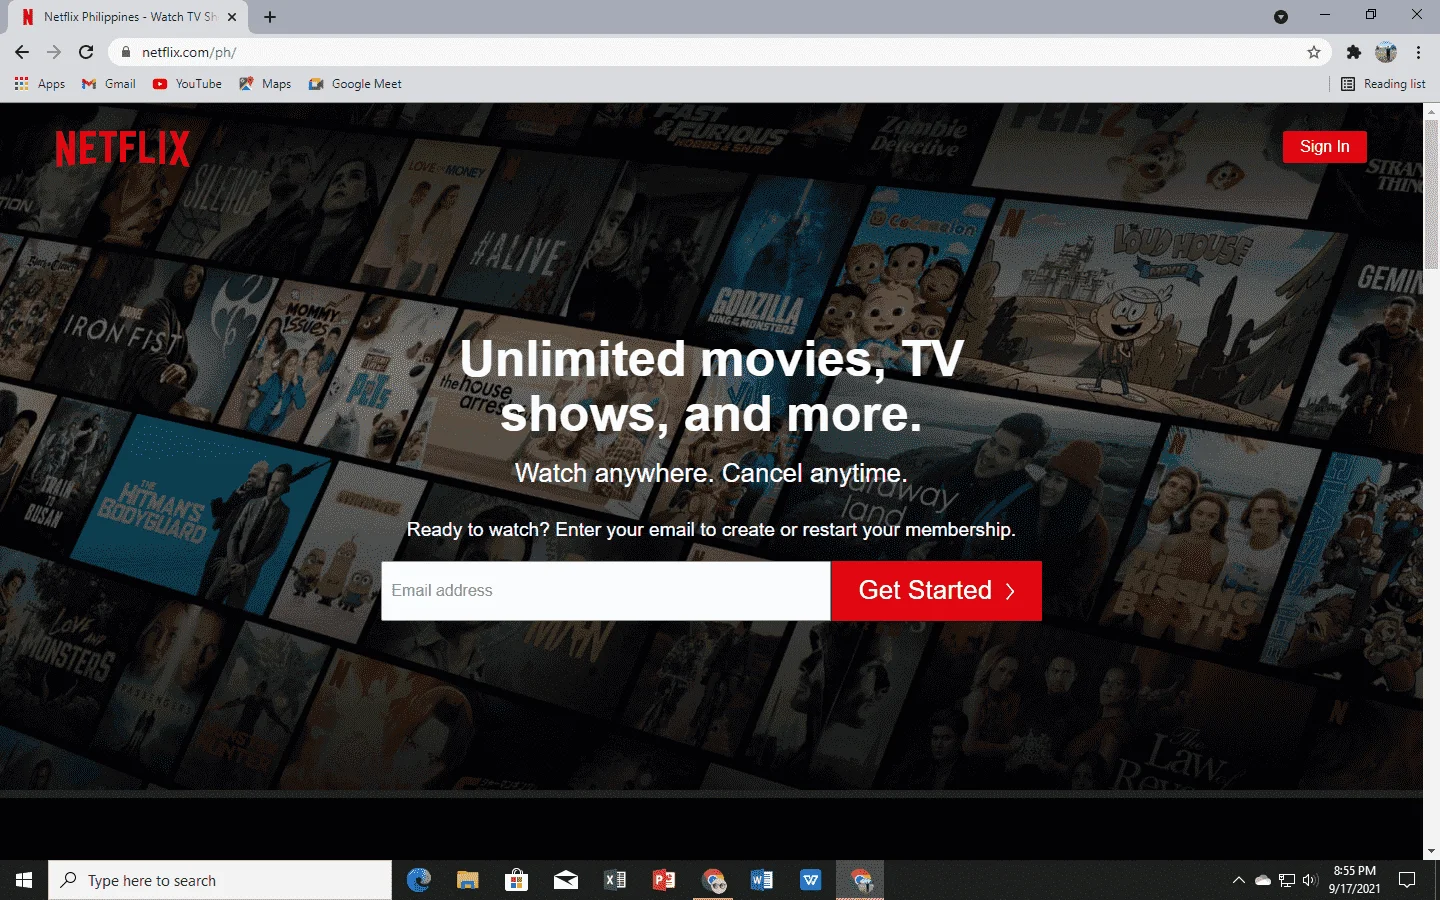Click the Netflix logo

(x=122, y=148)
